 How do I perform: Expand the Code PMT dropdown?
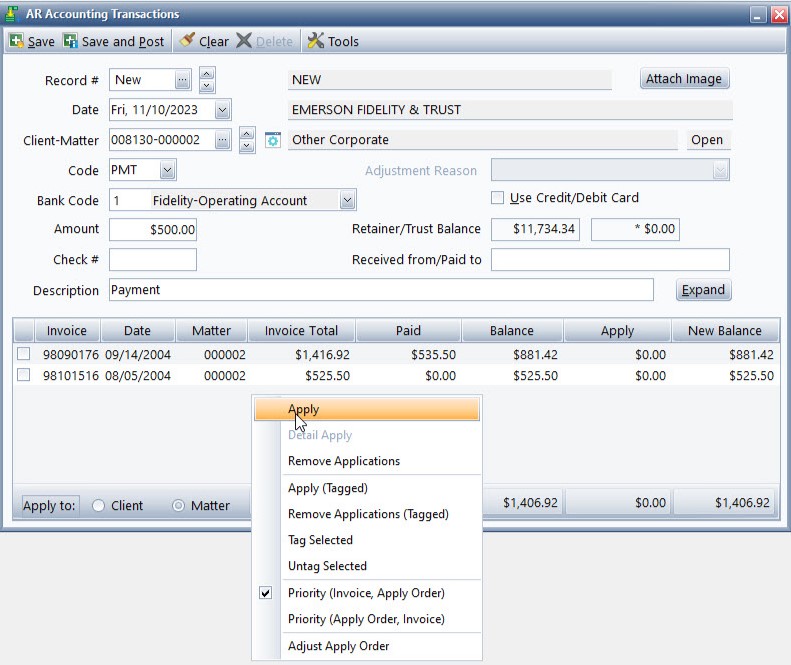pyautogui.click(x=167, y=170)
